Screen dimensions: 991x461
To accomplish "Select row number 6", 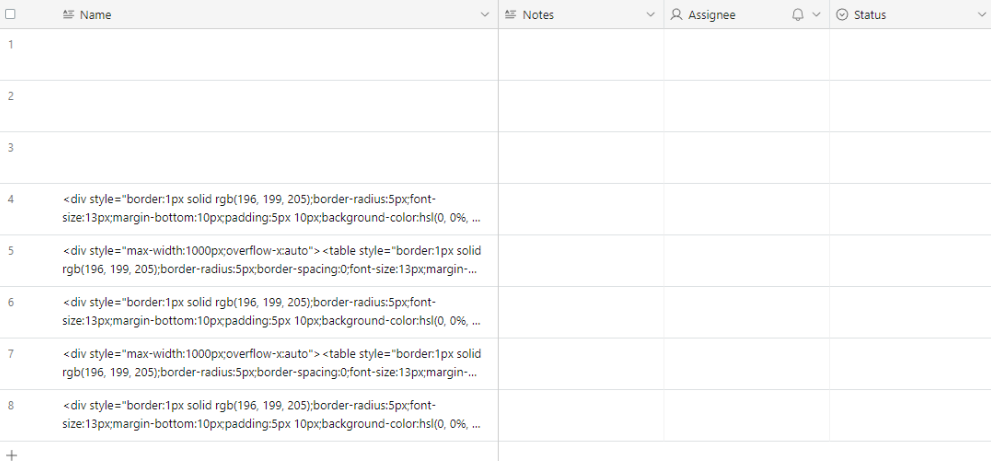I will tap(10, 302).
